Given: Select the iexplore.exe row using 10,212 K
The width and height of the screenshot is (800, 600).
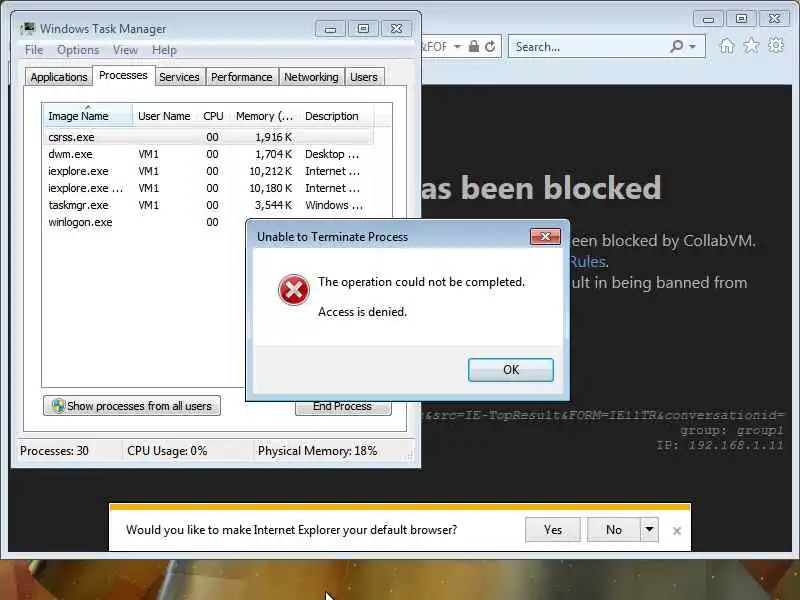Looking at the screenshot, I should [208, 171].
